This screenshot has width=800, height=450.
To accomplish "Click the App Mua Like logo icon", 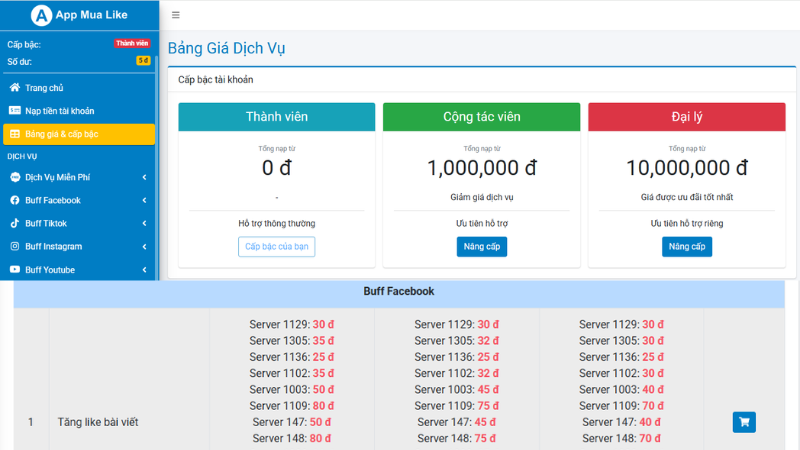I will (41, 15).
